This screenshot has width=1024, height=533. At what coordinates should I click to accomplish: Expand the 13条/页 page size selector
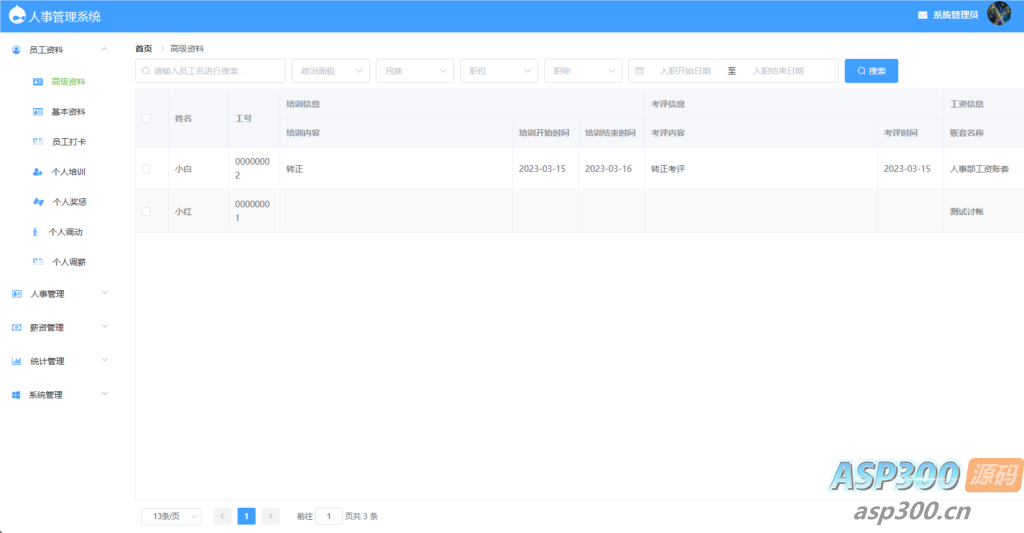[x=171, y=516]
